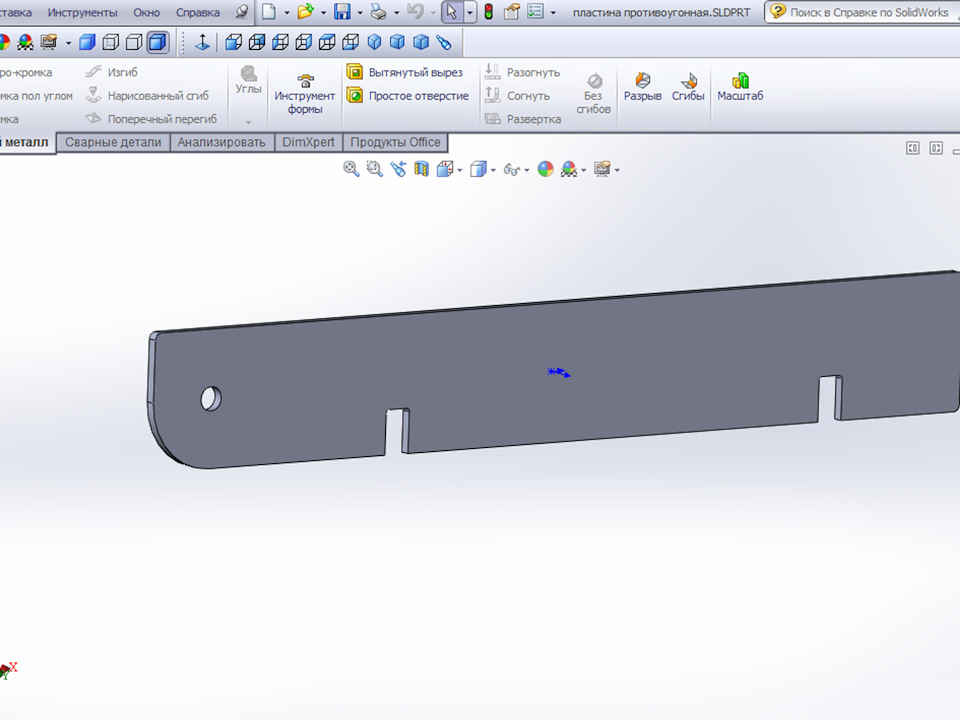Create a new document
The width and height of the screenshot is (960, 720).
(269, 12)
